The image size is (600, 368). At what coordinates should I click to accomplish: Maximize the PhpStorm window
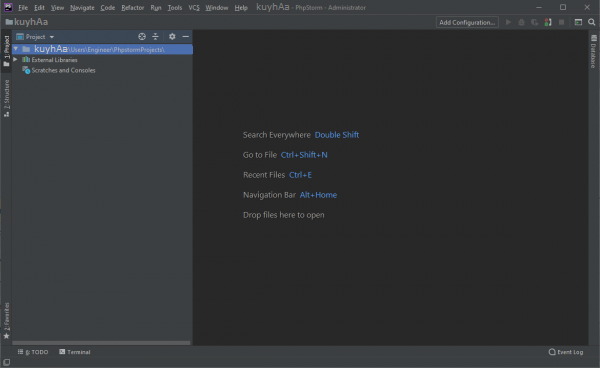pos(563,7)
